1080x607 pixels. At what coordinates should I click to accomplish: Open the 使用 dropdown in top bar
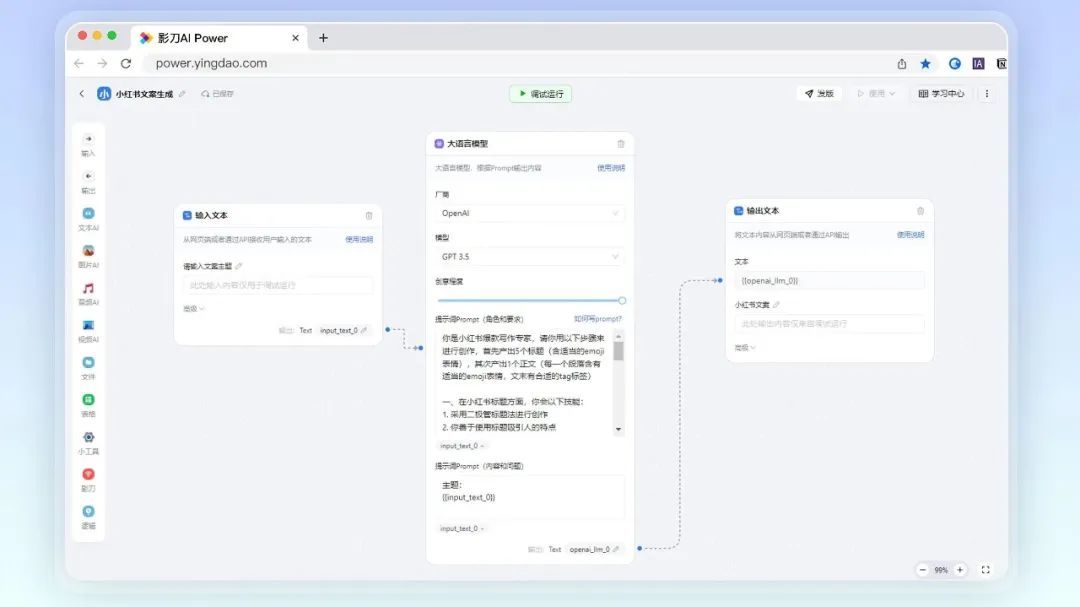point(875,94)
